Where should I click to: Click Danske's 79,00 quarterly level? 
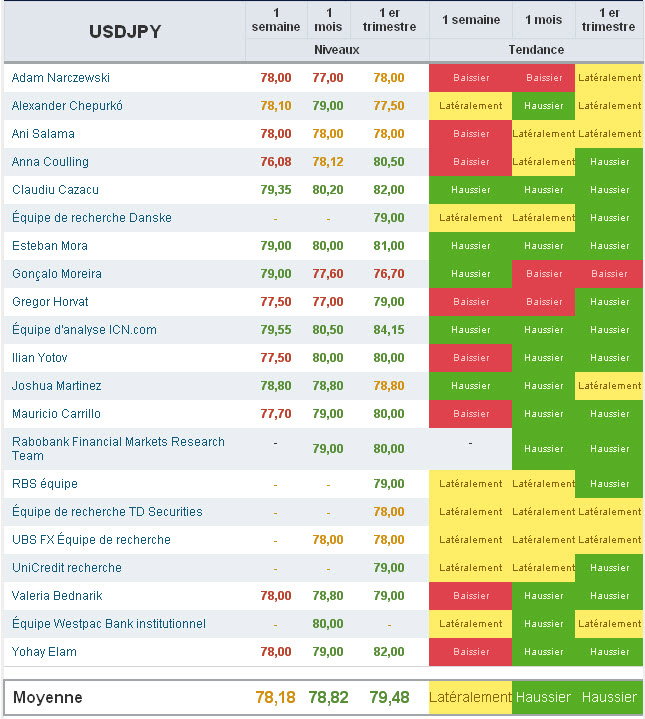pos(389,217)
